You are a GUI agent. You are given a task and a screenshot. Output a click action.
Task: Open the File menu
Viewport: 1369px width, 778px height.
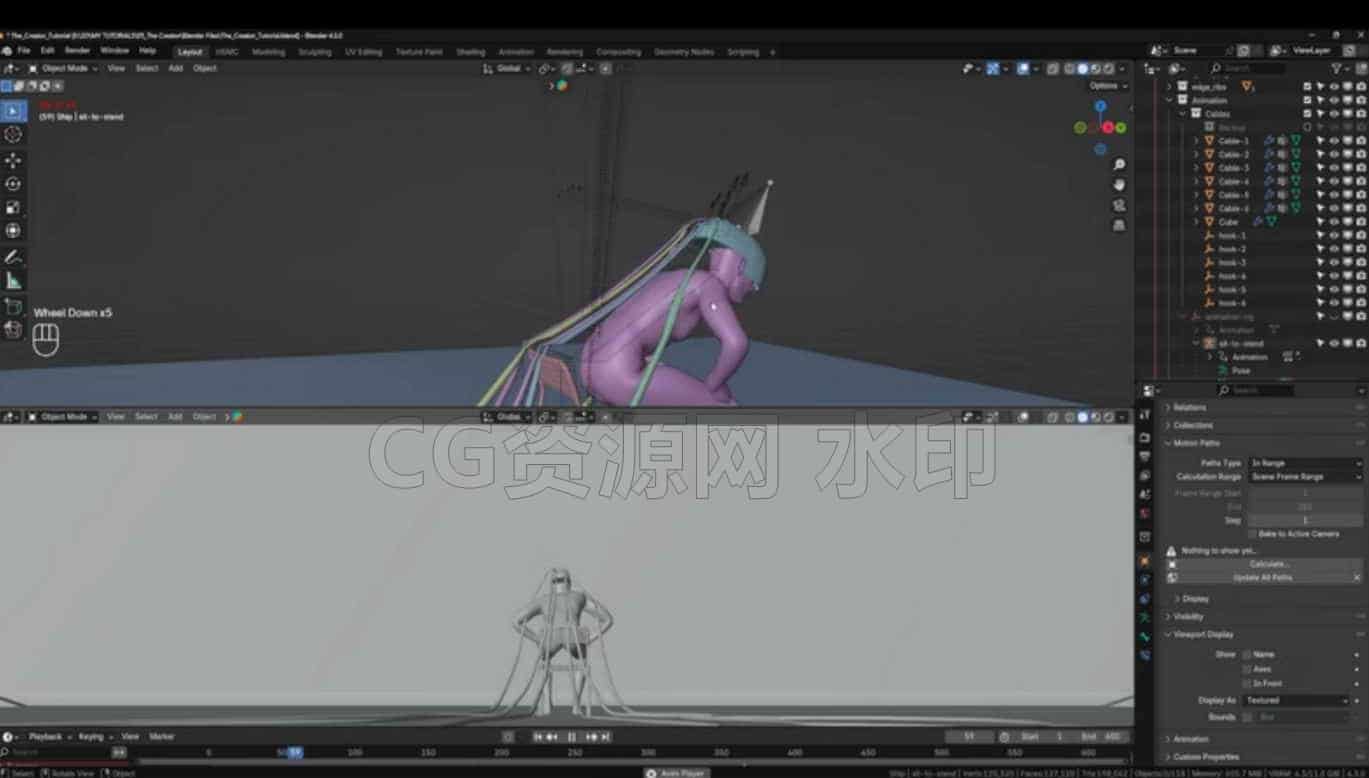point(23,51)
